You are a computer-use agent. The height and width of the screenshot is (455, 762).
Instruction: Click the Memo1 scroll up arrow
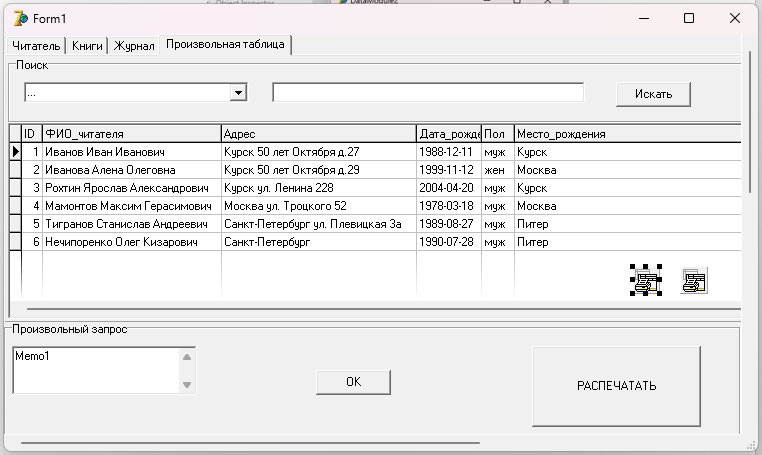[187, 357]
